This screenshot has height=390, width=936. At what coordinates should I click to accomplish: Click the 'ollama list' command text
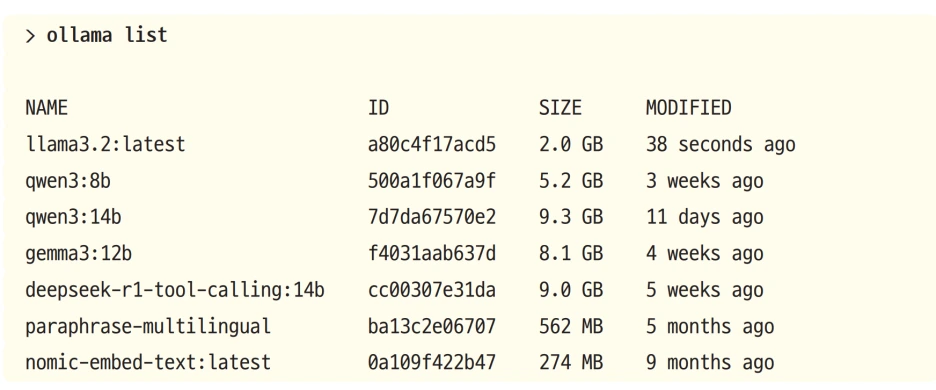107,35
